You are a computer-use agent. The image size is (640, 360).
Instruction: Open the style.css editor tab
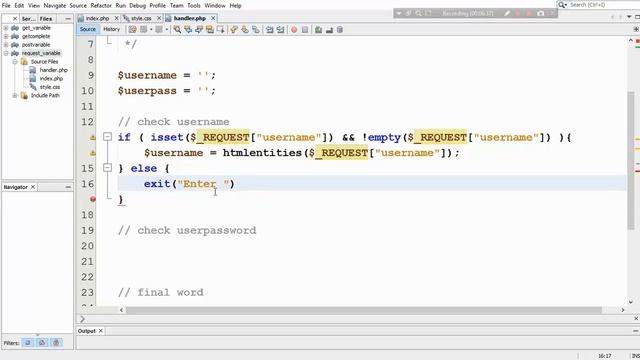coord(141,18)
